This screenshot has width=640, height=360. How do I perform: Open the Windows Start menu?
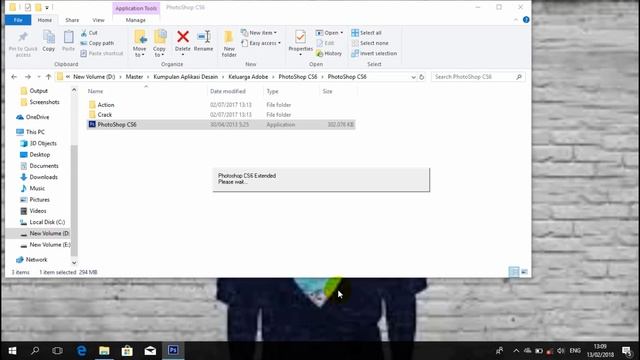click(12, 350)
